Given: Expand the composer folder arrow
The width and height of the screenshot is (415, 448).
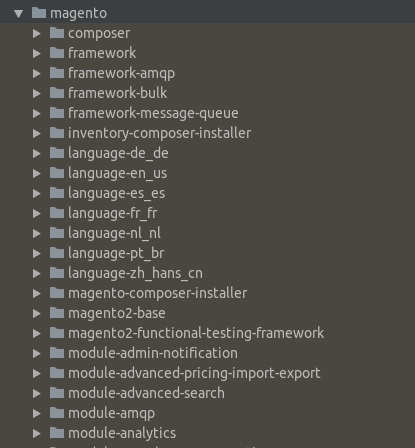Looking at the screenshot, I should point(37,33).
